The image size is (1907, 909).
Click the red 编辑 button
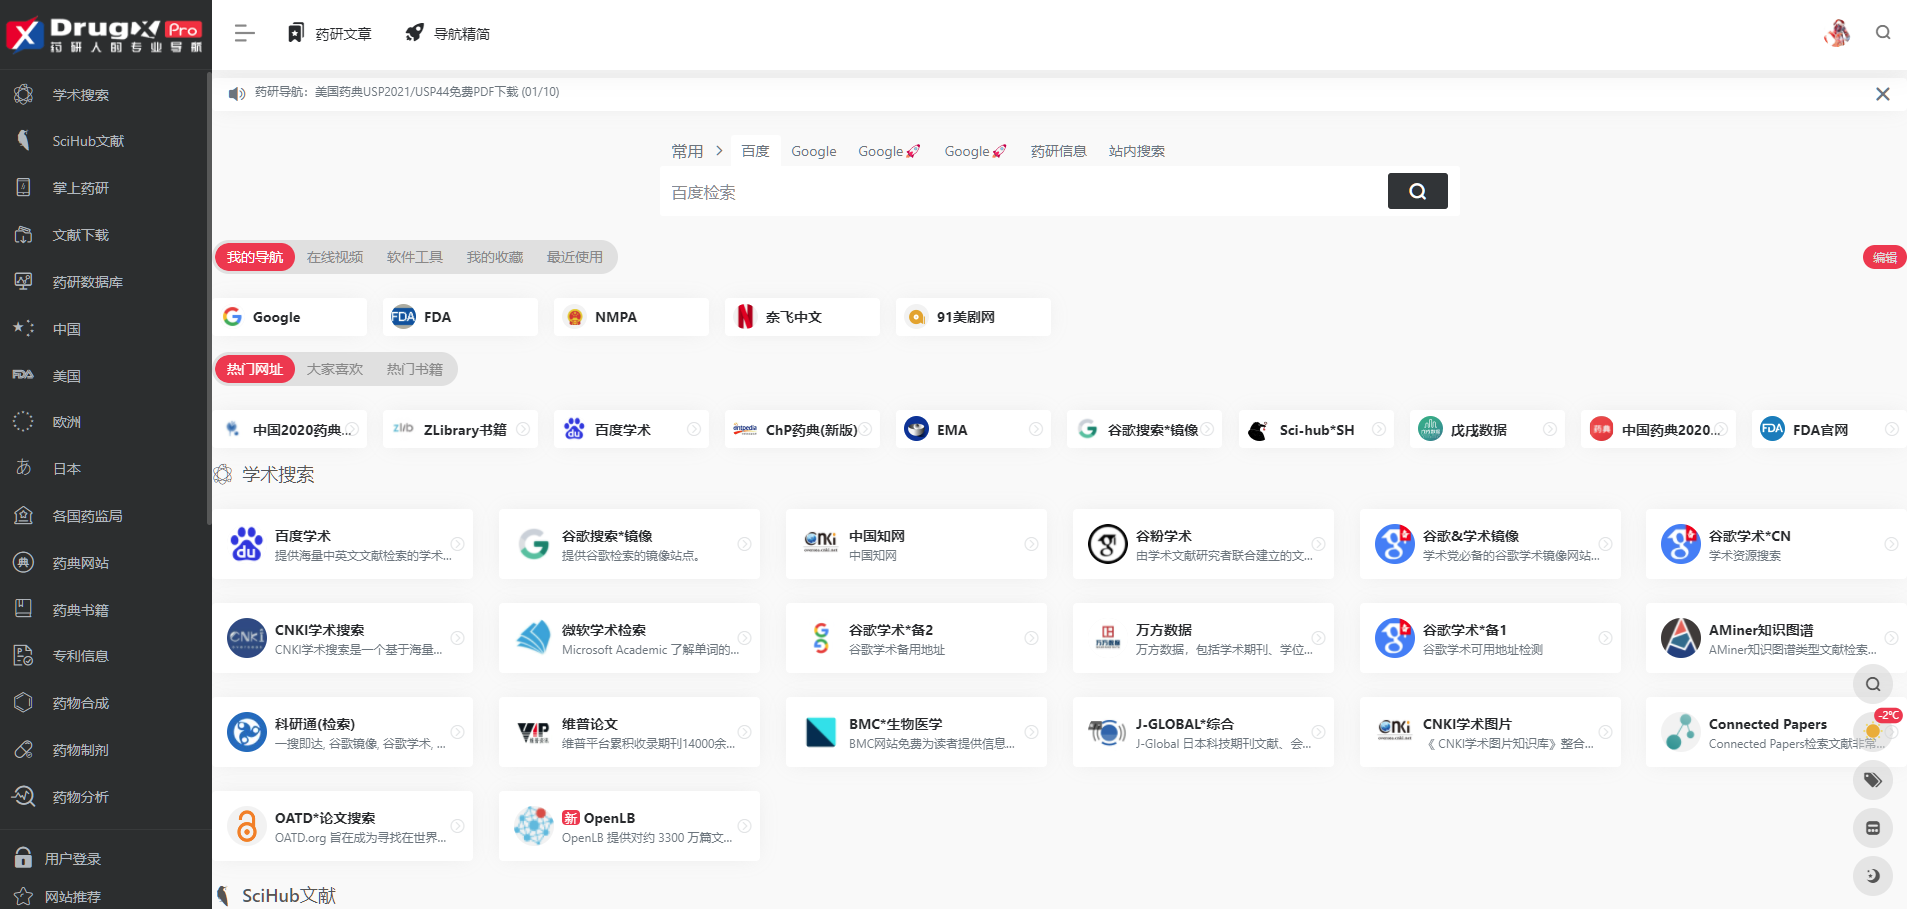tap(1884, 257)
